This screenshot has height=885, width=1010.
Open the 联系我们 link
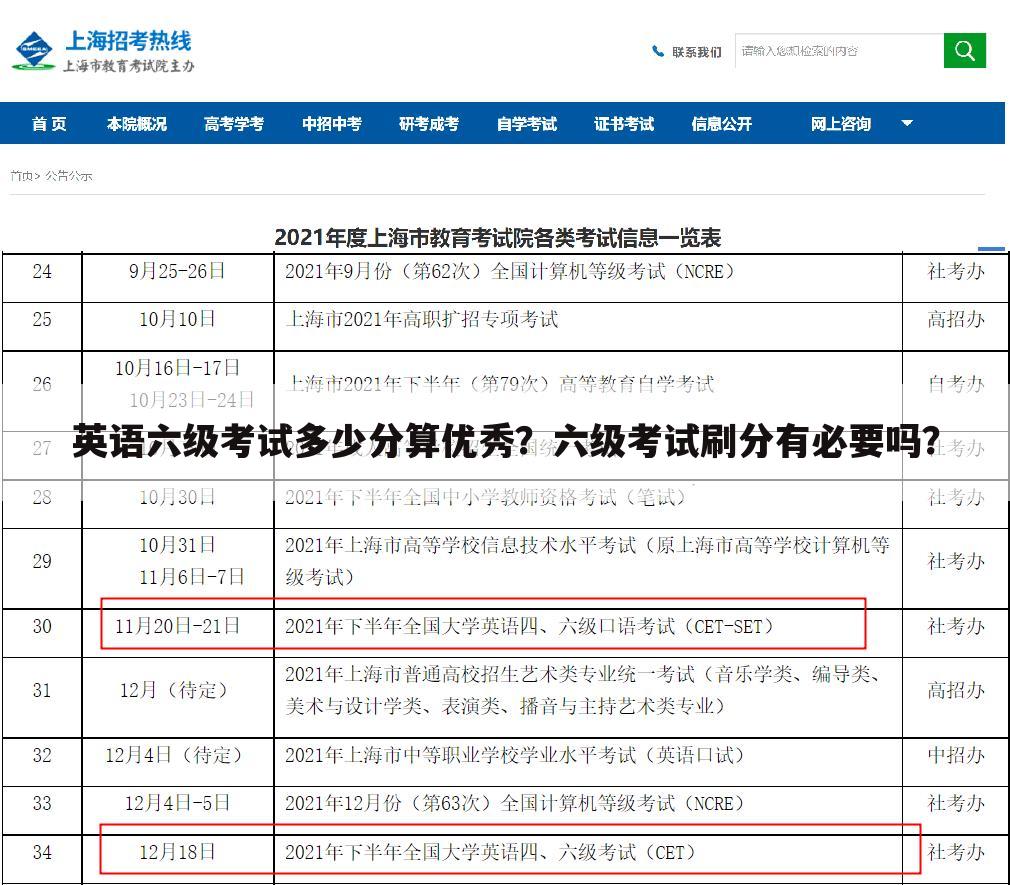tap(696, 52)
